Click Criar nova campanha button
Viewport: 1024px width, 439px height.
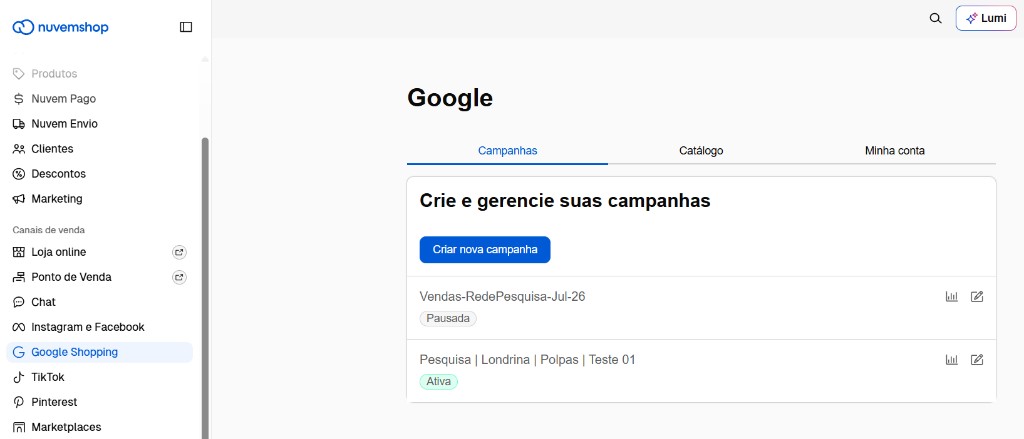[x=485, y=250]
